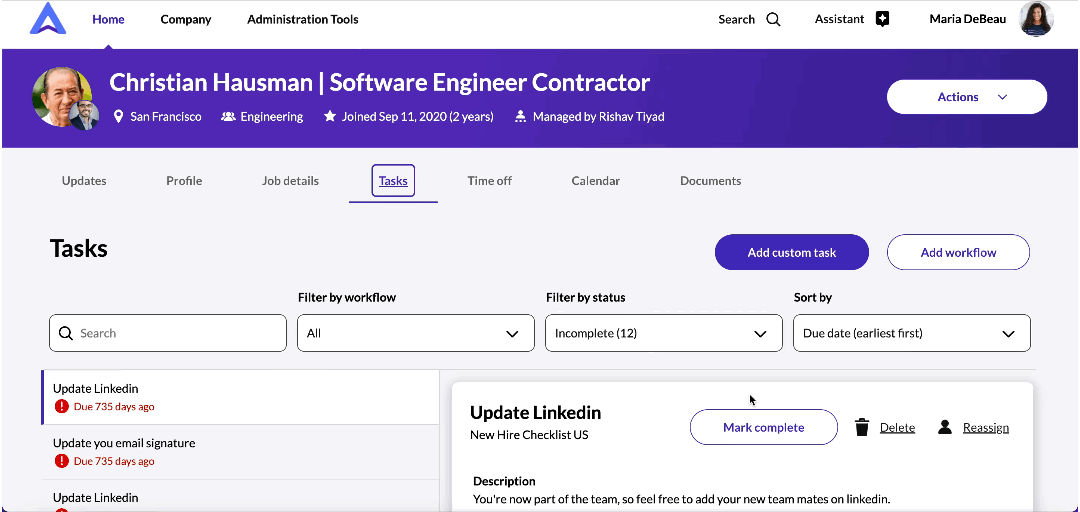Click the company logo icon
Screen dimensions: 1080x512
pos(47,19)
